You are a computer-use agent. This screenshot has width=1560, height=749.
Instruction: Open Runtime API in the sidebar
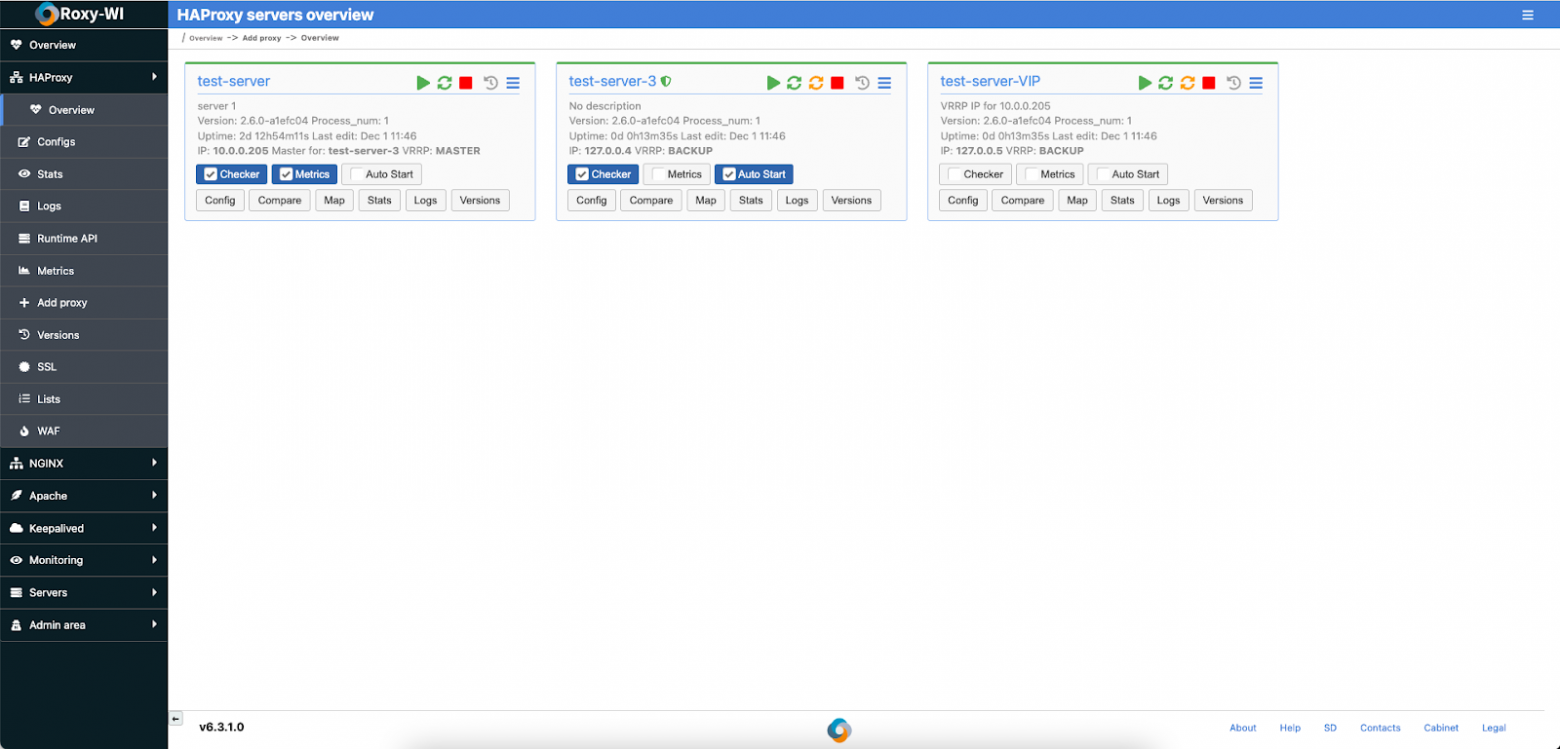[x=84, y=238]
